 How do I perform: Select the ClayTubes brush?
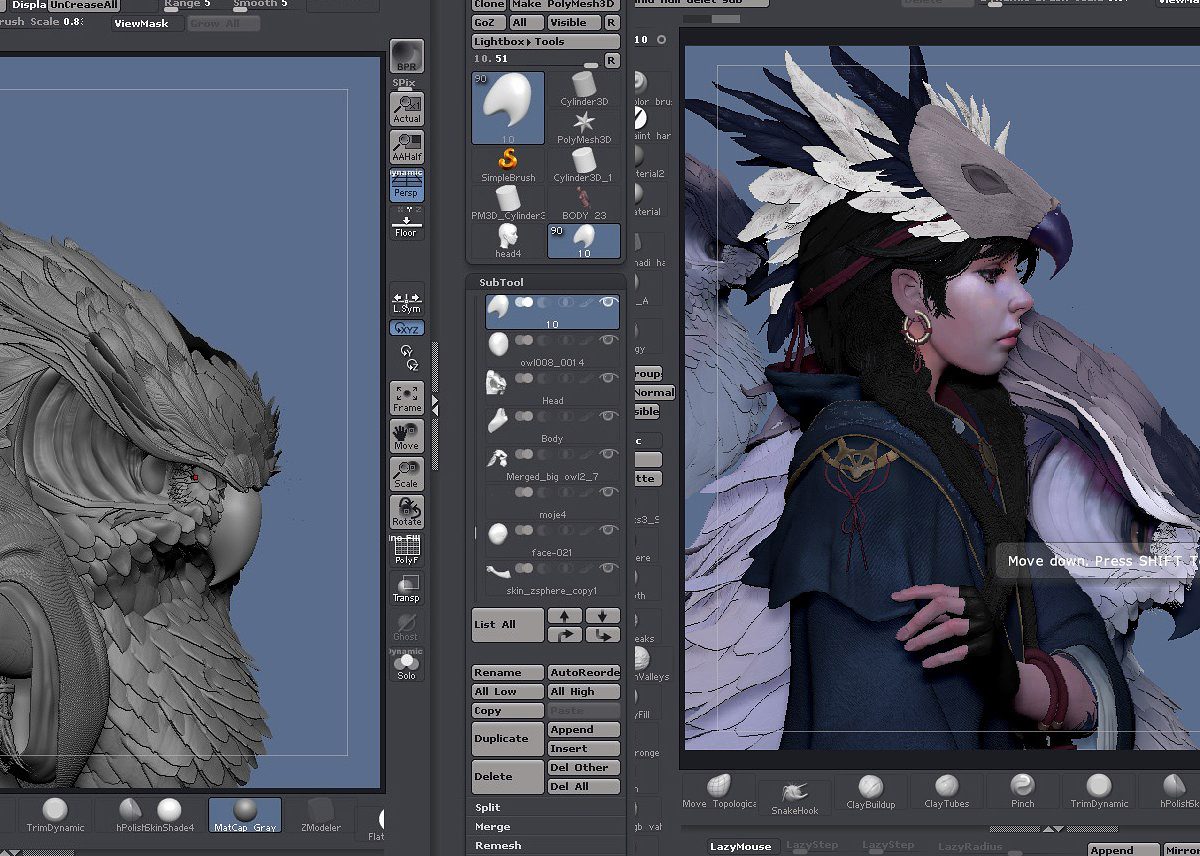(x=946, y=790)
